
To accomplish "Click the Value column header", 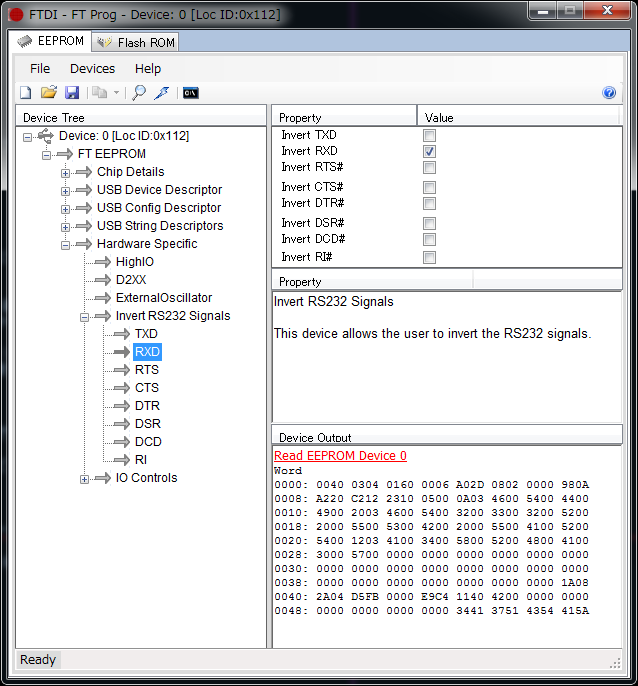I will (519, 116).
